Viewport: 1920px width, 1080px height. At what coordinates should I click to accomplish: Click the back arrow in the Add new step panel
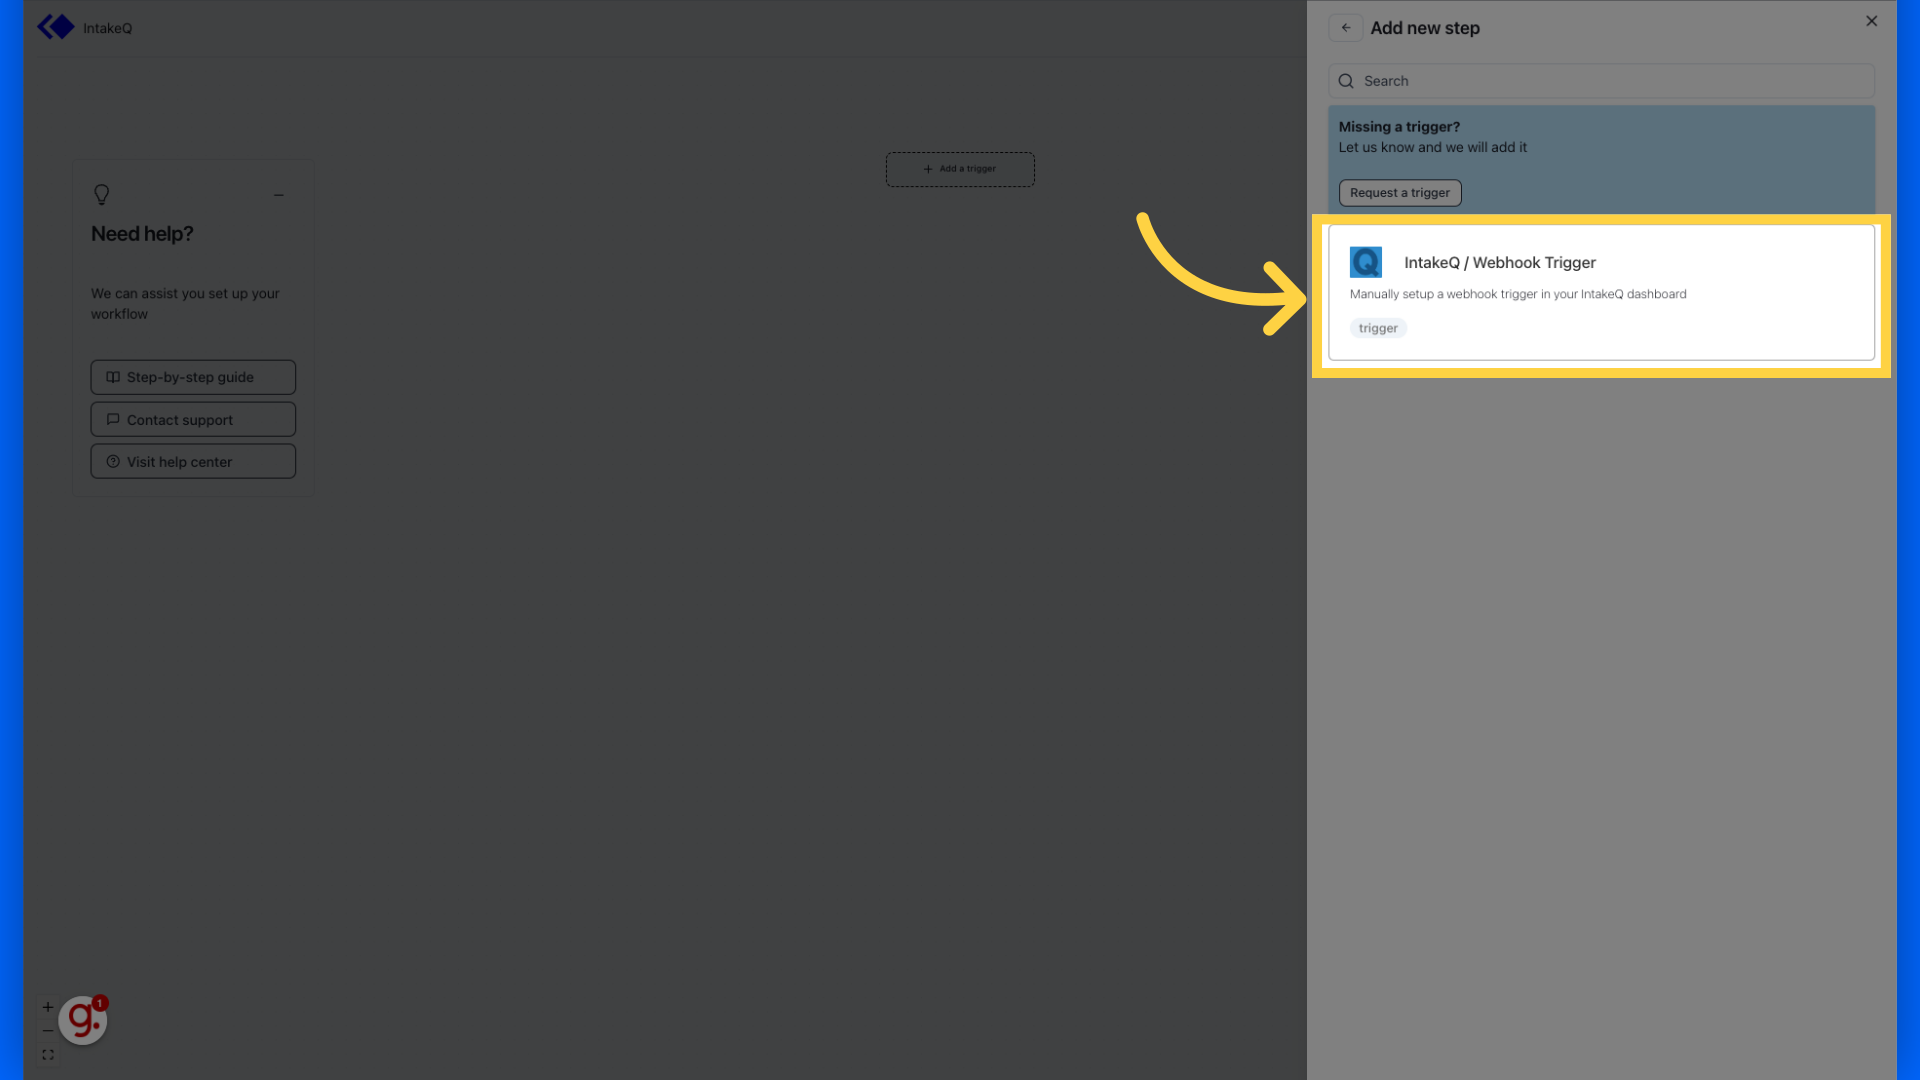1345,27
